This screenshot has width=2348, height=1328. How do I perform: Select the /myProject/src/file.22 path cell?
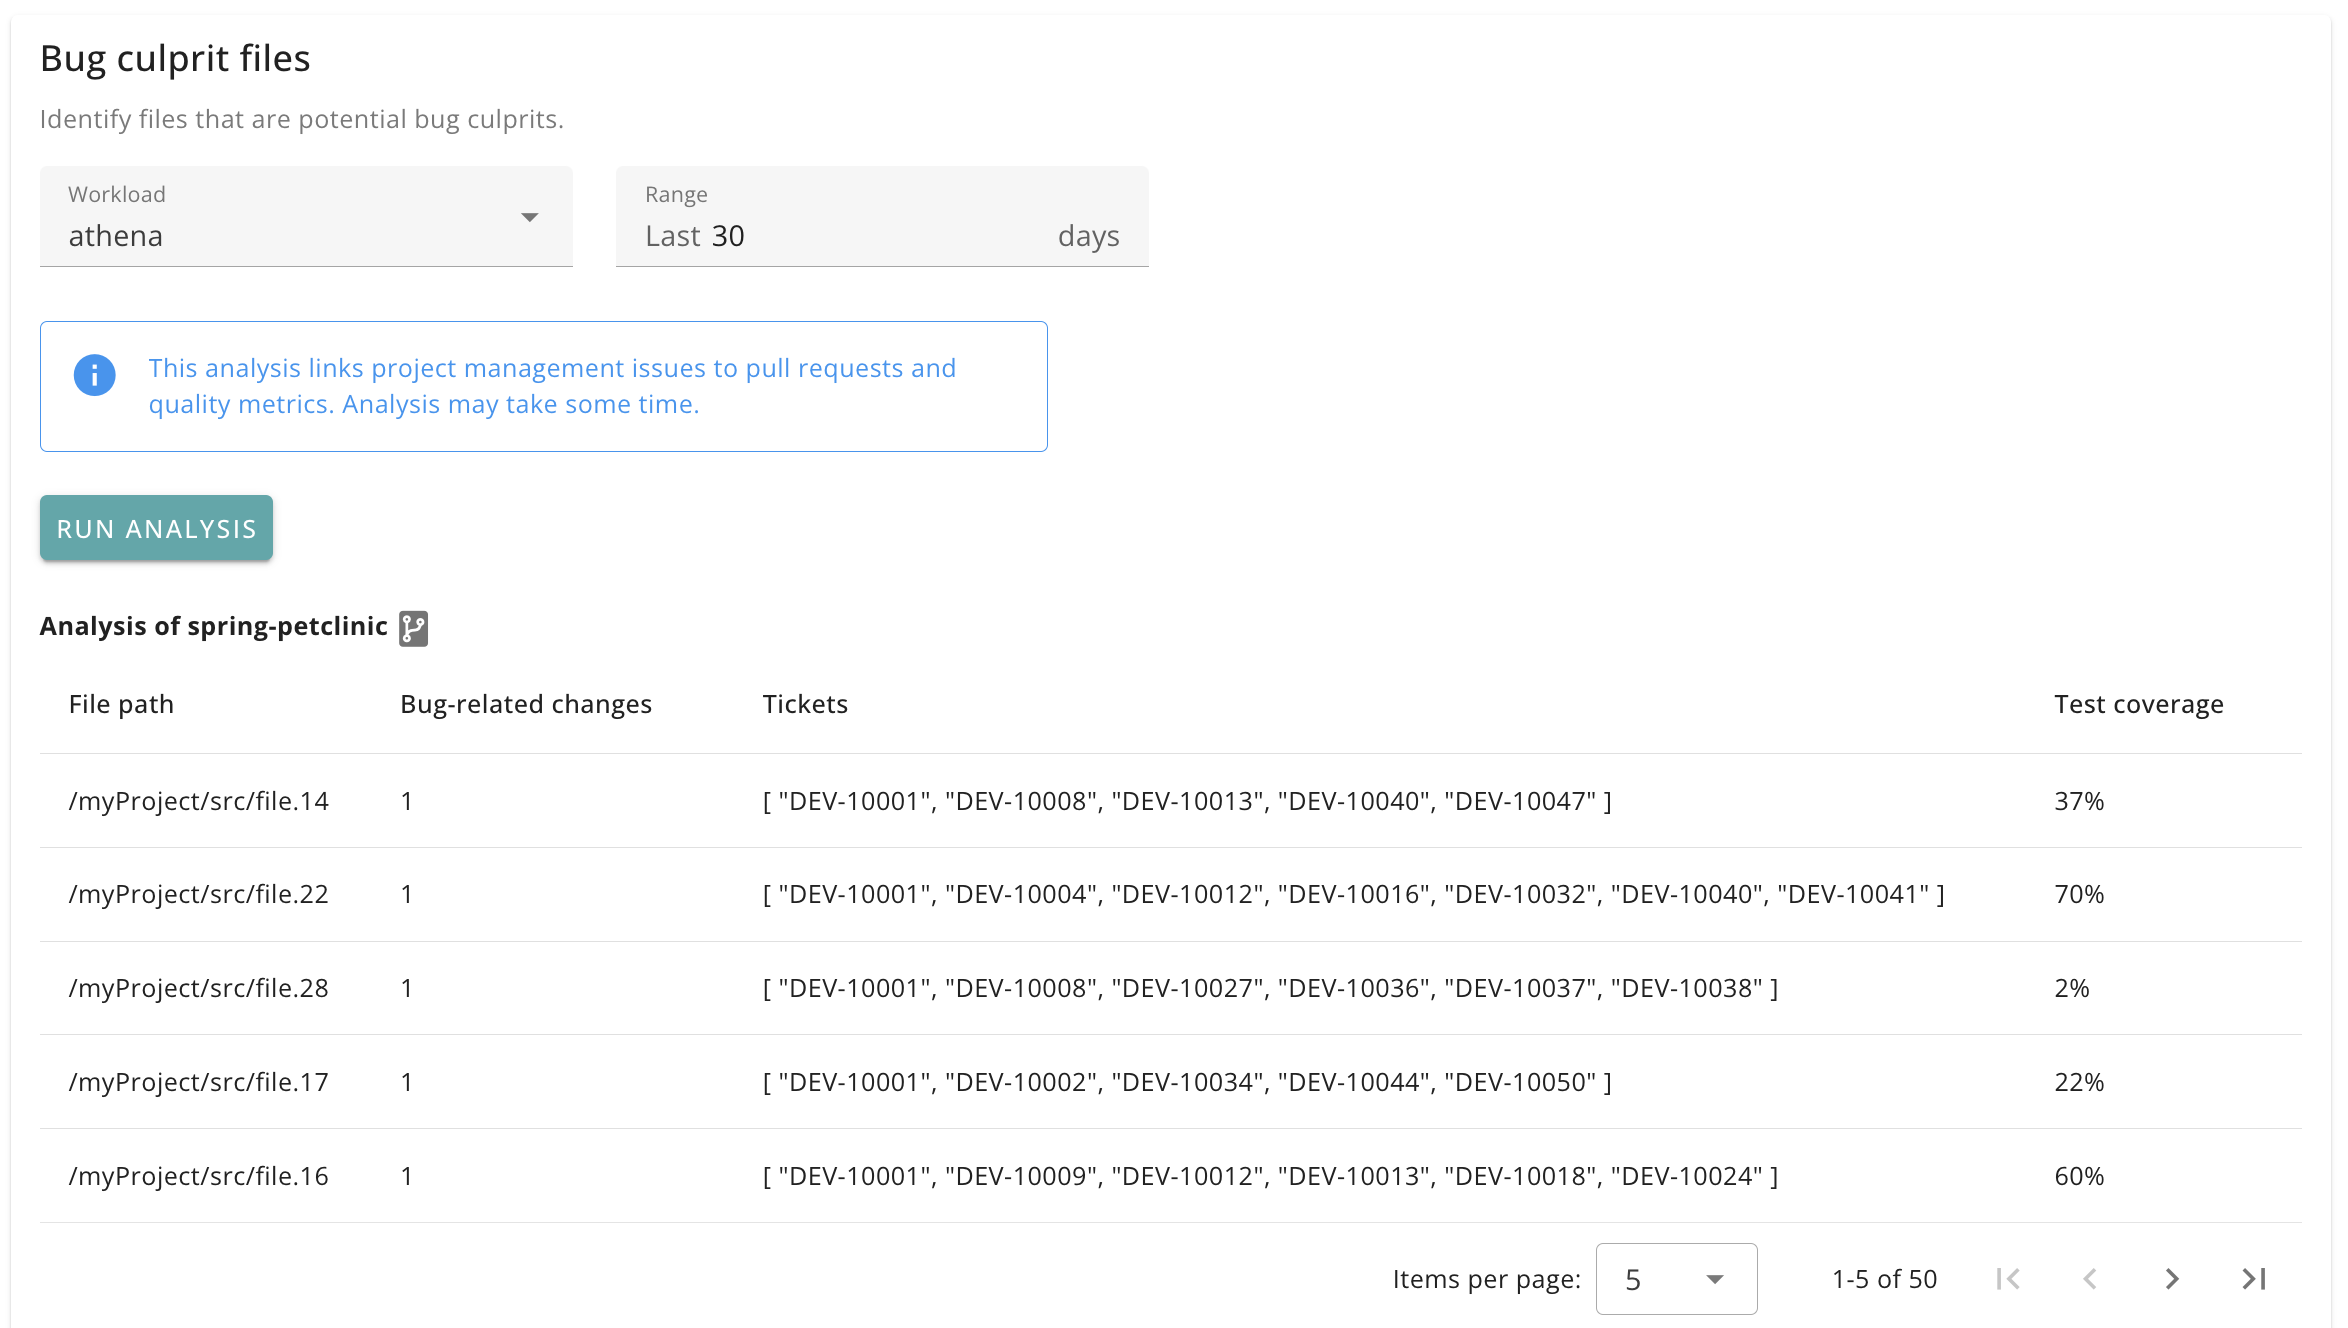coord(199,894)
